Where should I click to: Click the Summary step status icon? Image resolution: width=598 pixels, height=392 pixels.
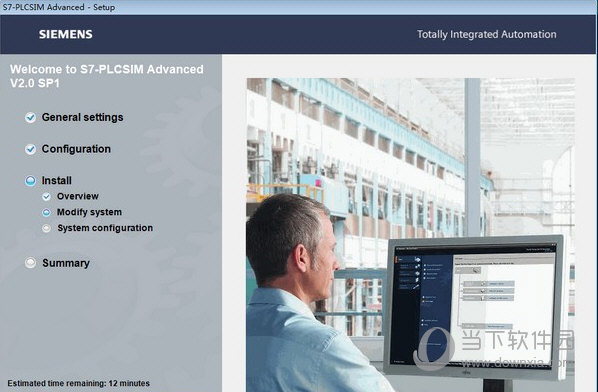[31, 263]
